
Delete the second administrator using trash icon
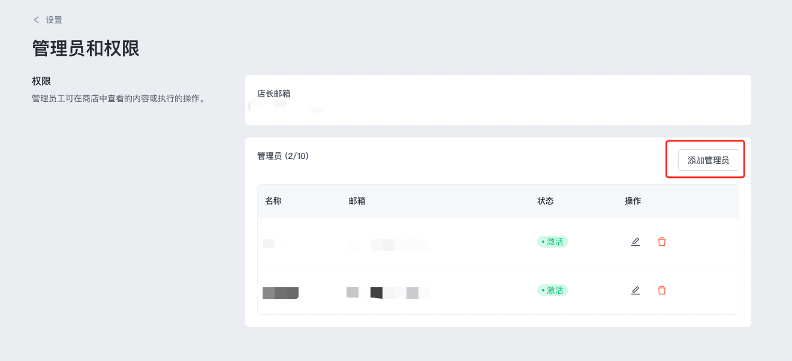click(662, 290)
